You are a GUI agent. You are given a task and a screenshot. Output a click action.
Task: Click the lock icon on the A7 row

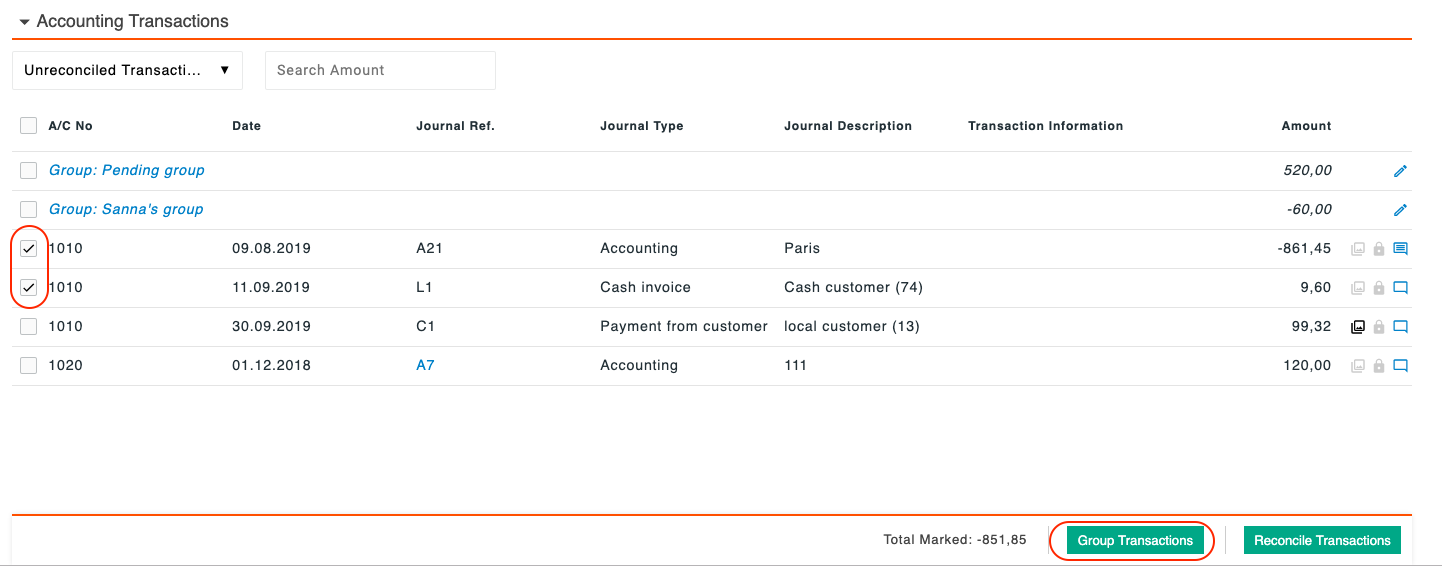pos(1379,366)
